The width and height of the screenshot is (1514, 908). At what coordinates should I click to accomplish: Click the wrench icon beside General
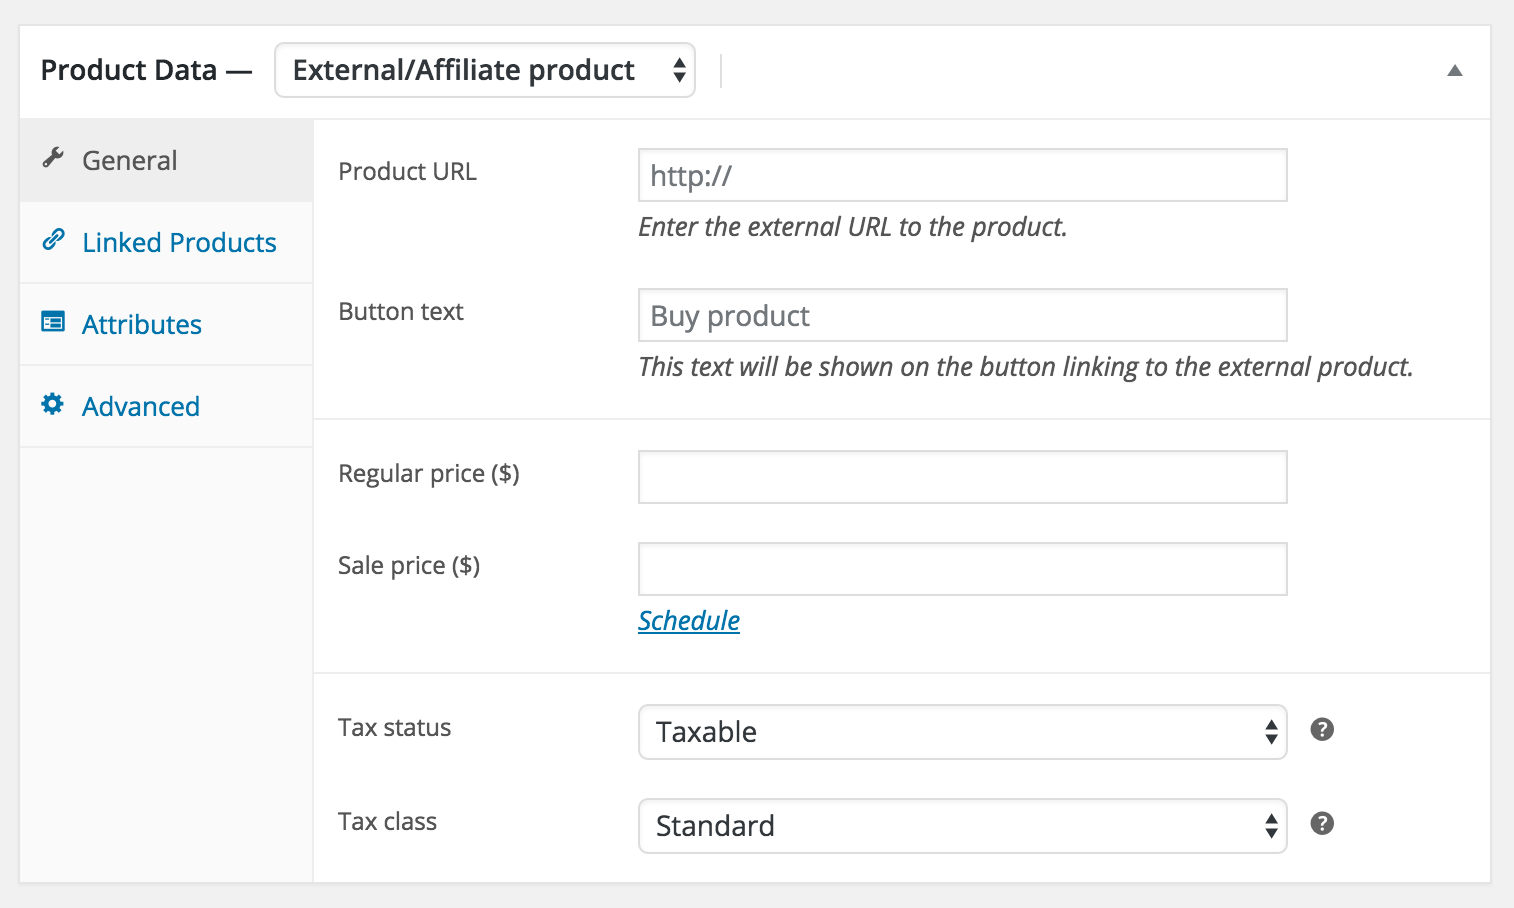click(x=53, y=158)
